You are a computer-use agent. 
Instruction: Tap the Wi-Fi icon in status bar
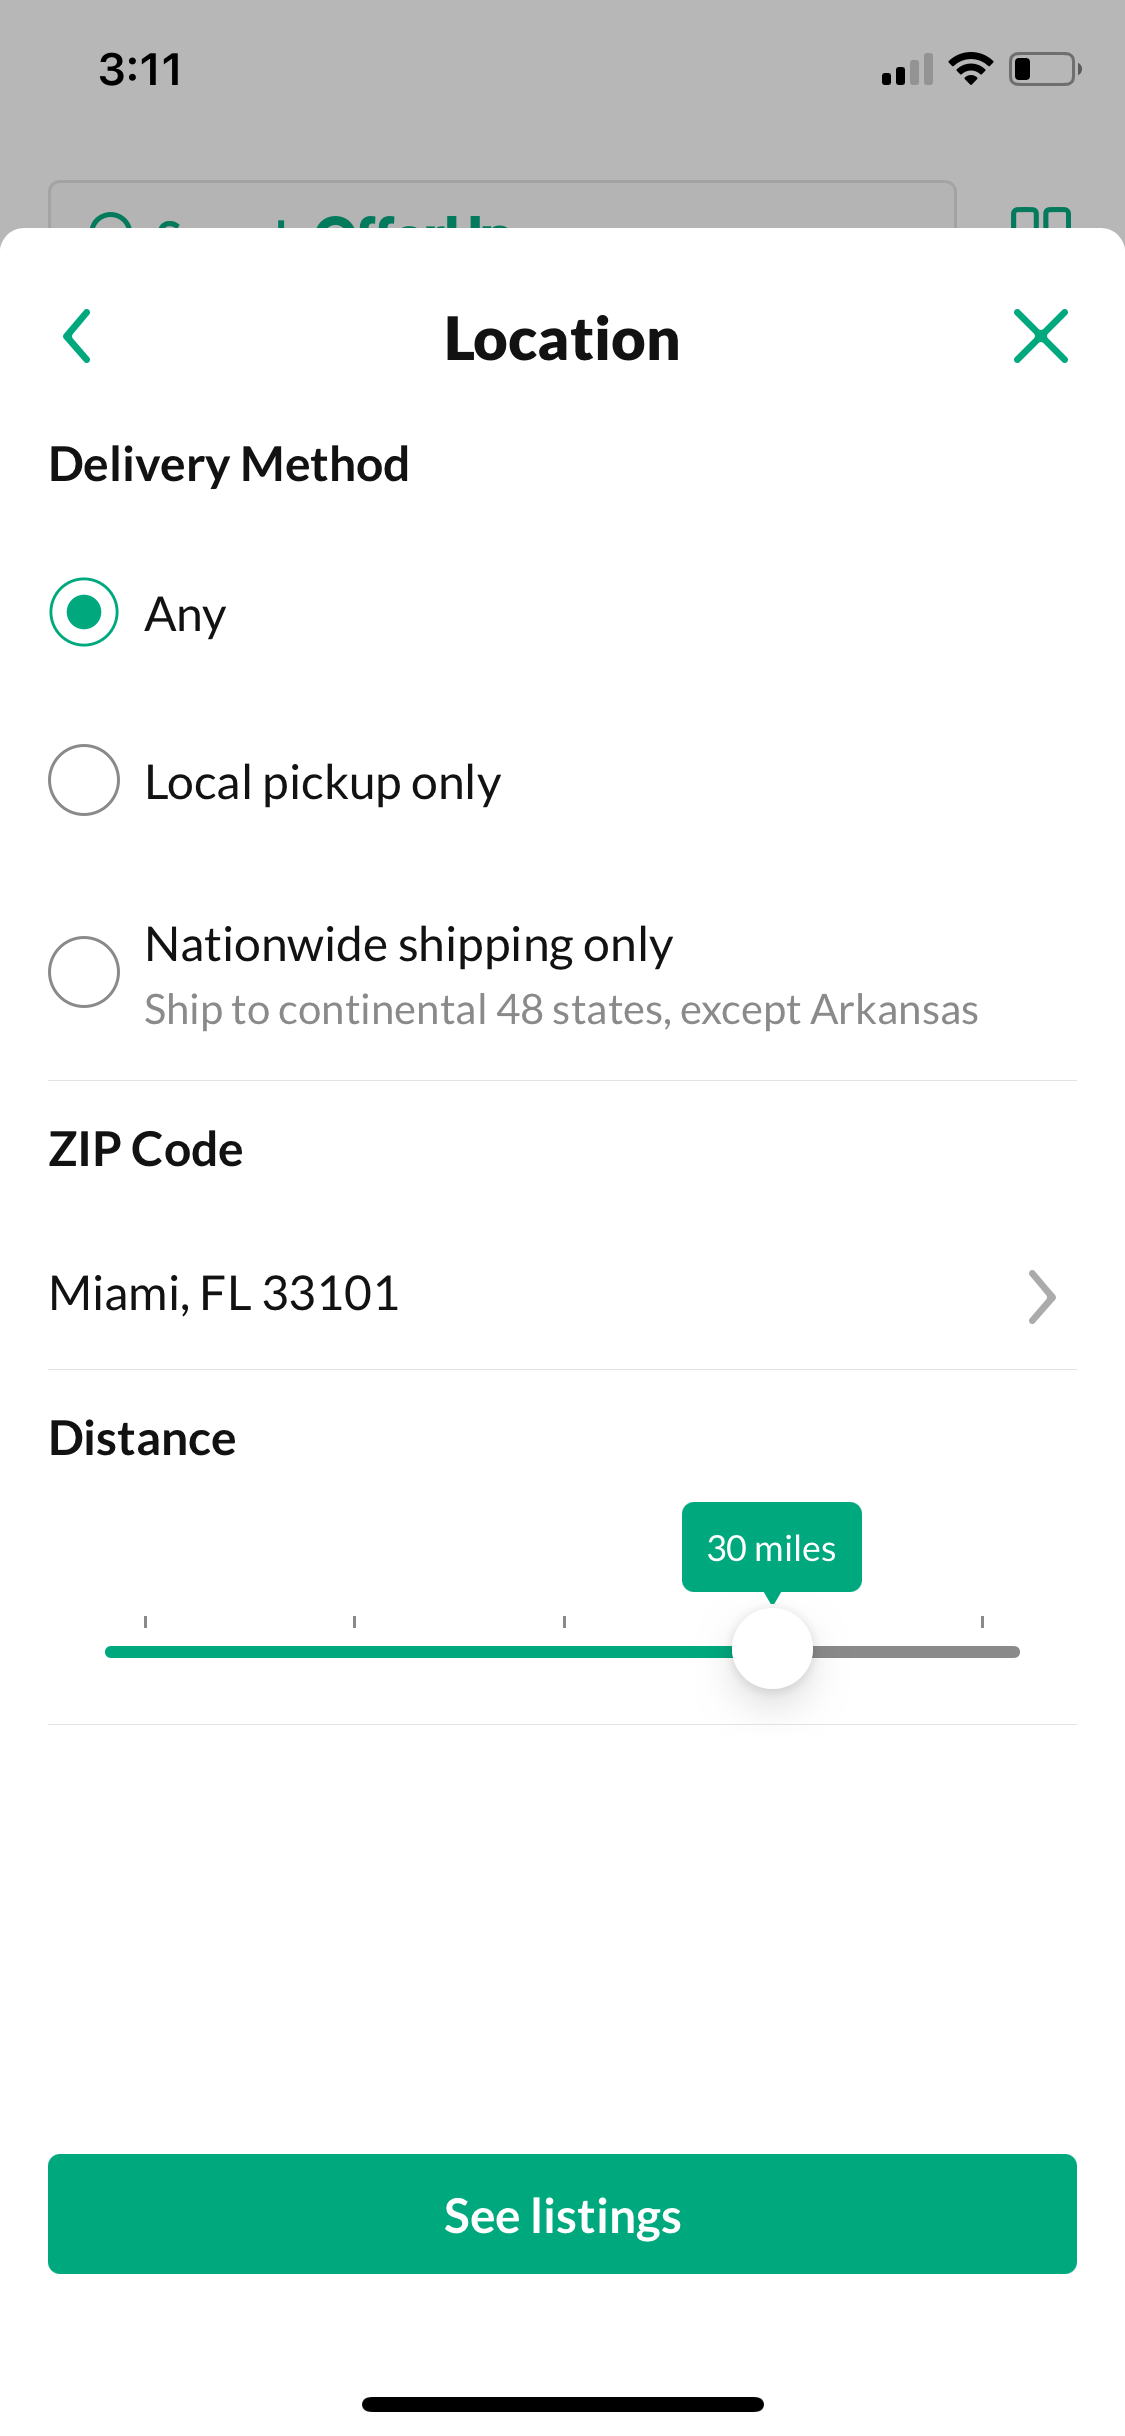coord(970,69)
